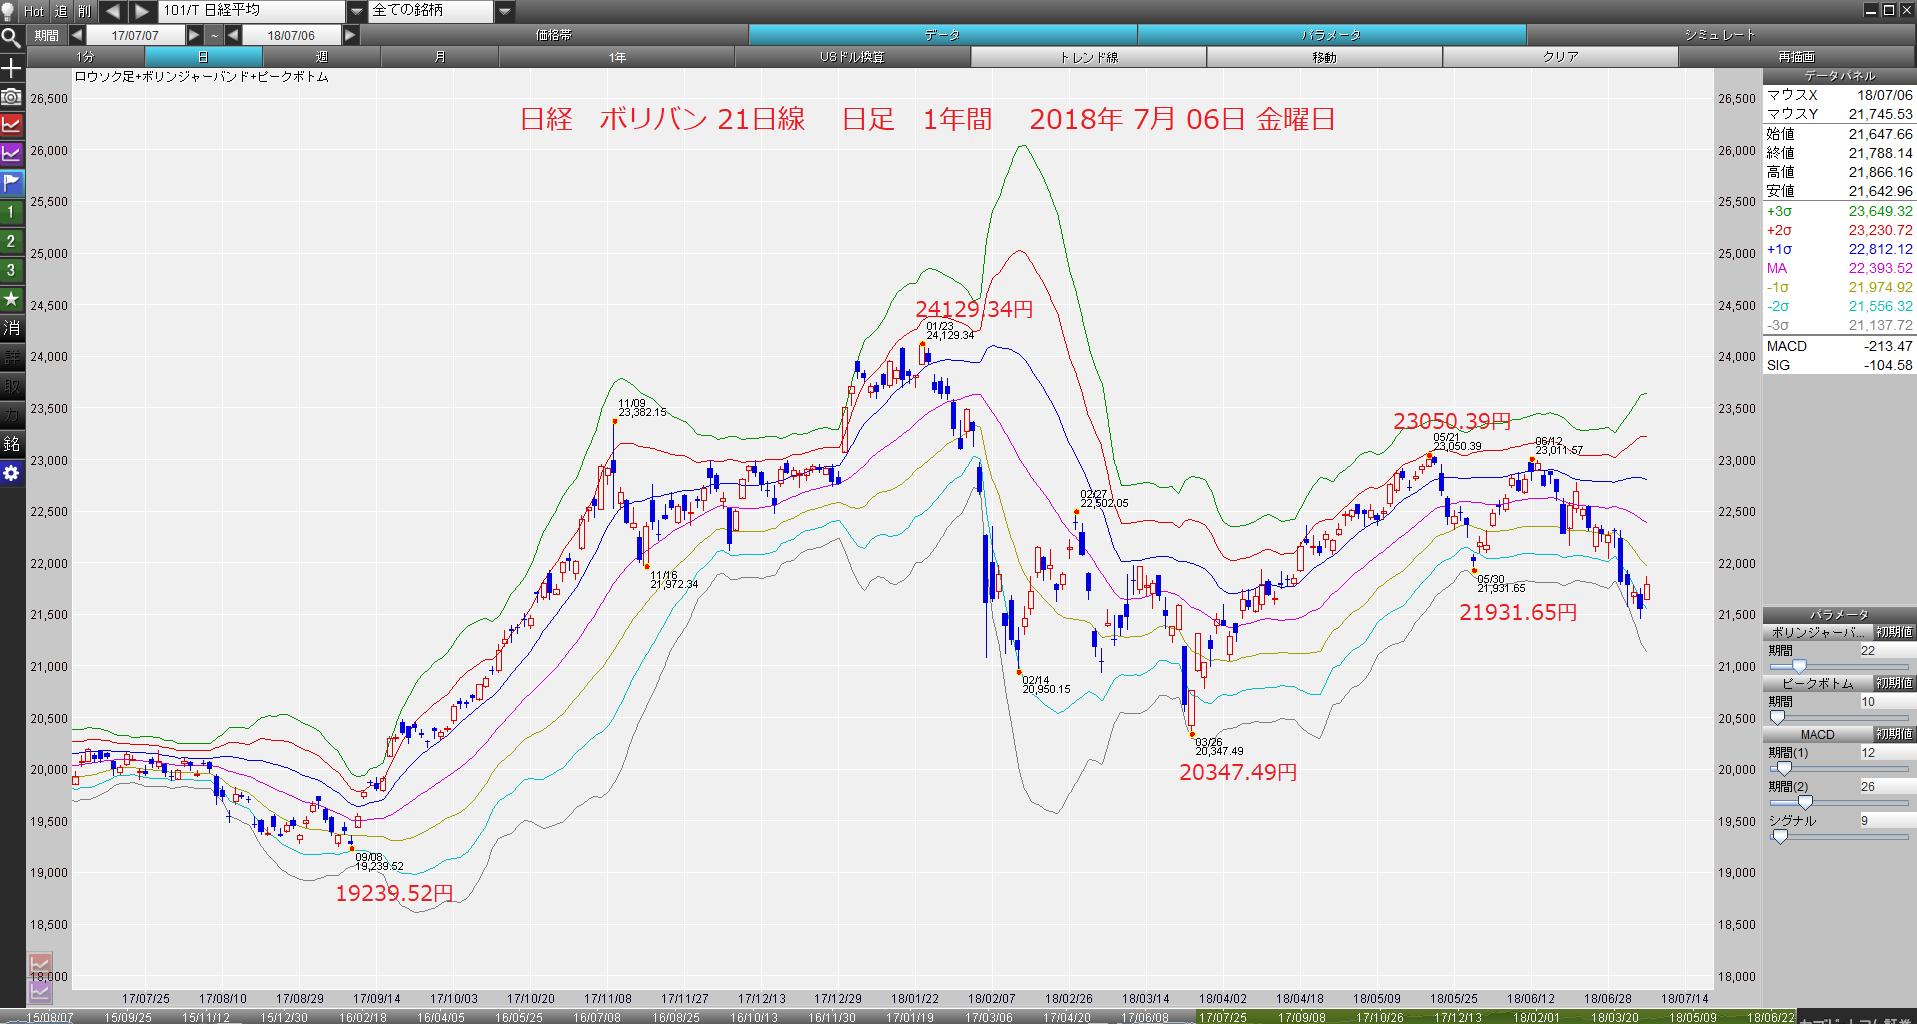Click the クリア clear button
Screen dimensions: 1917x1024
(1560, 57)
